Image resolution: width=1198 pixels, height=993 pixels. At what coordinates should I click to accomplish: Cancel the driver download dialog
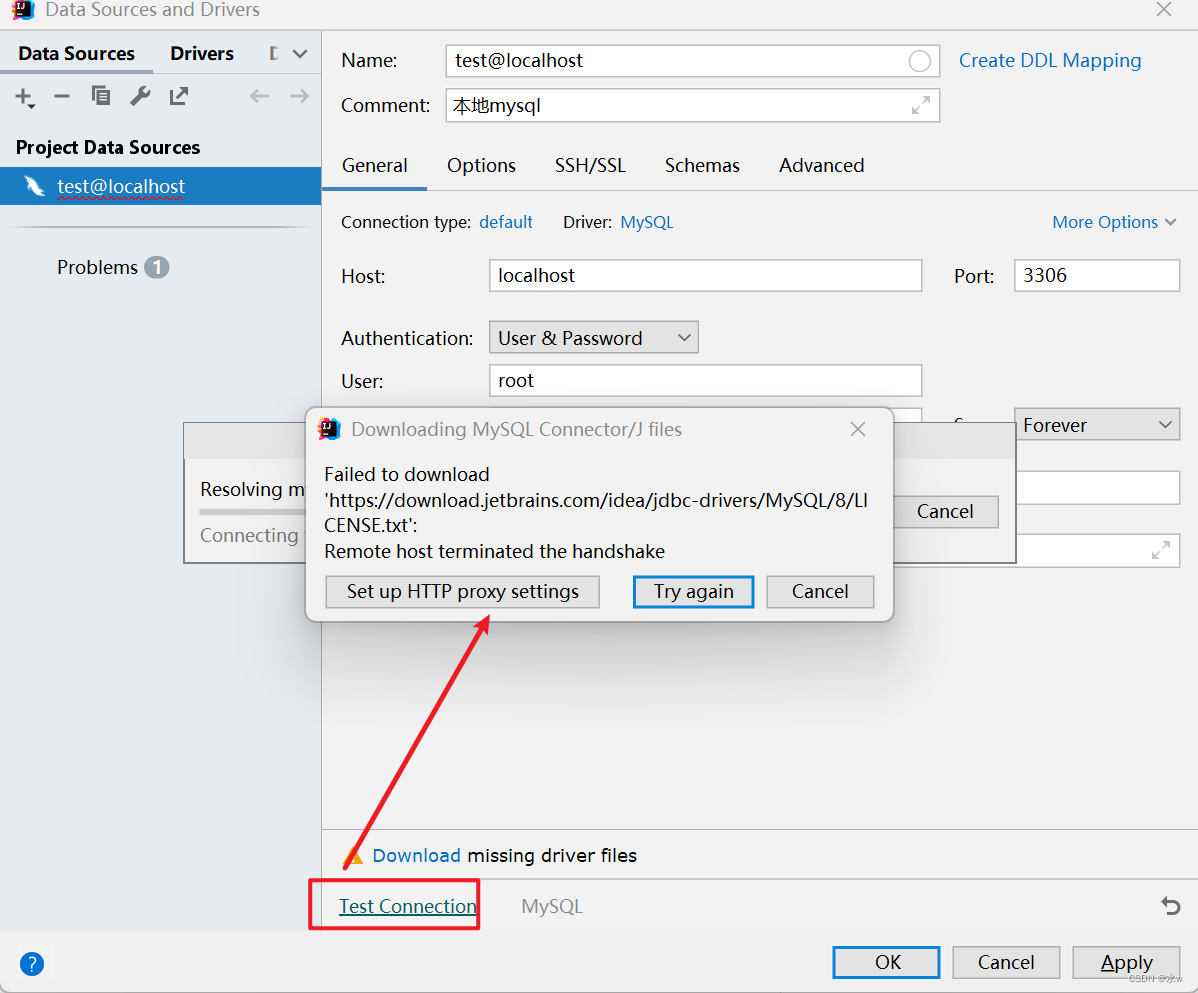pos(820,592)
